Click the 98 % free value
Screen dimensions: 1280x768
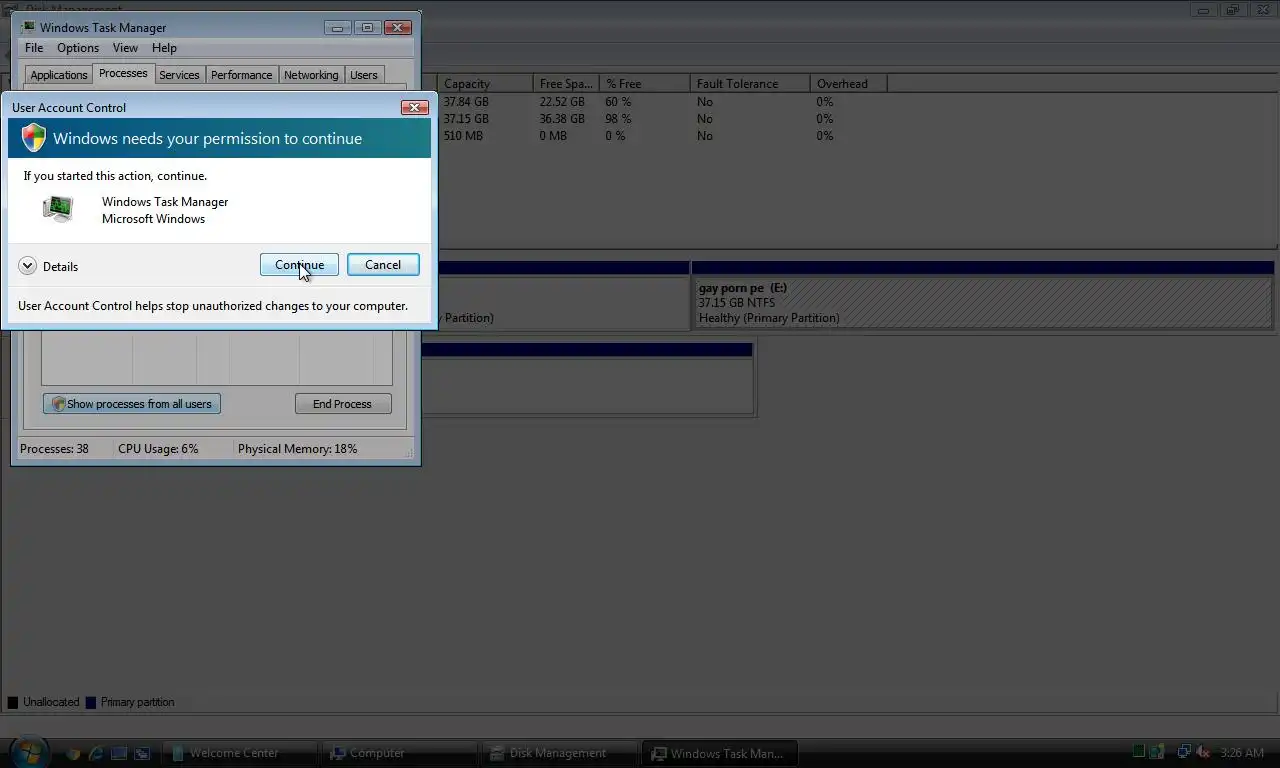pos(618,119)
